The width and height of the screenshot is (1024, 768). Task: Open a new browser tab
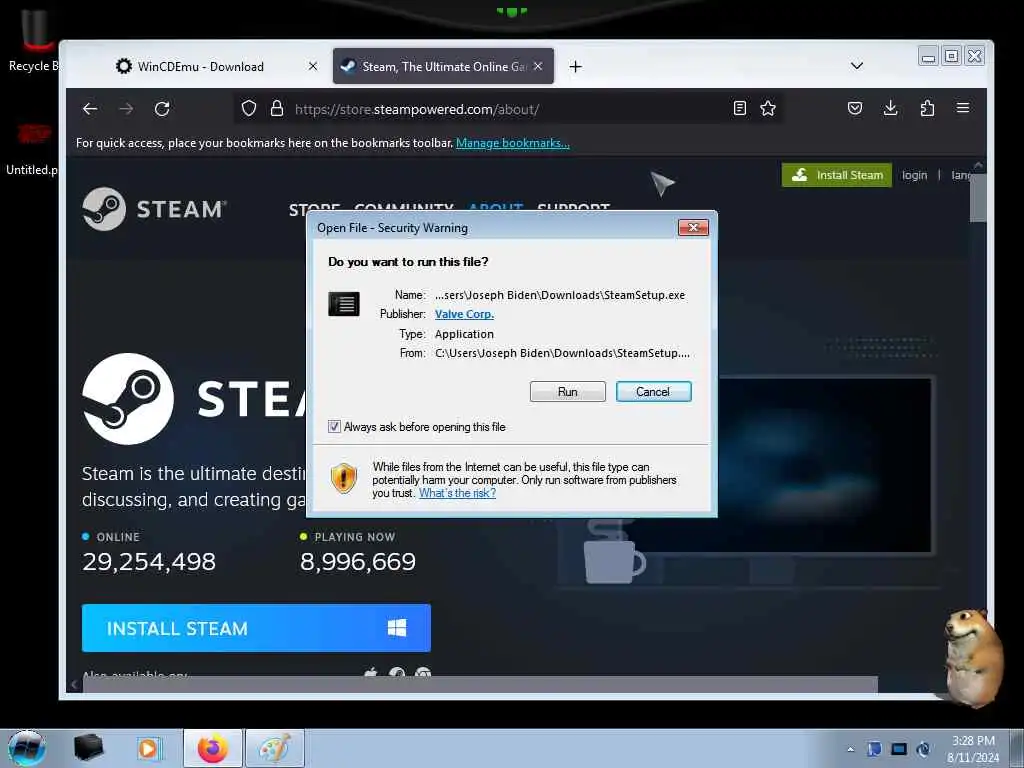pyautogui.click(x=575, y=67)
